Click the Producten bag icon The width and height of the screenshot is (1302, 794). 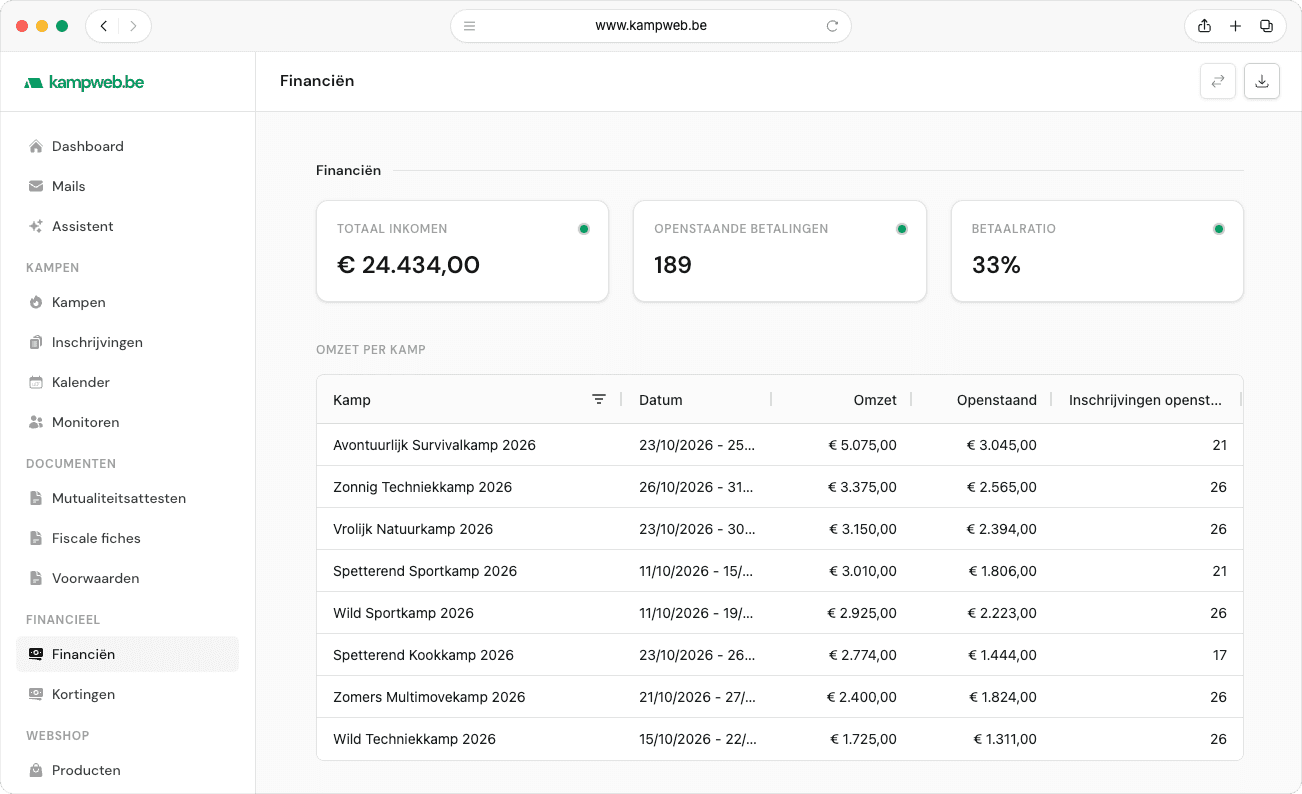click(36, 770)
